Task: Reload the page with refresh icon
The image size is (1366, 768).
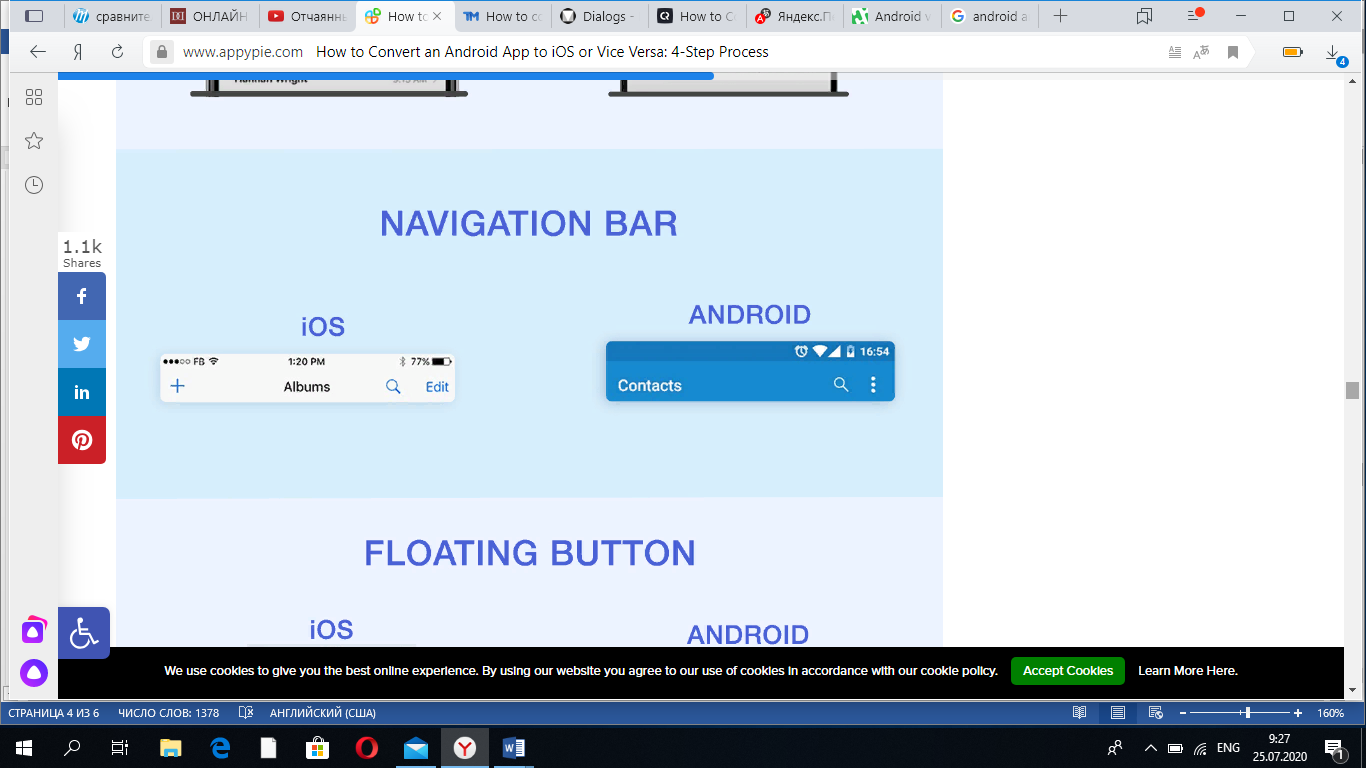Action: click(117, 52)
